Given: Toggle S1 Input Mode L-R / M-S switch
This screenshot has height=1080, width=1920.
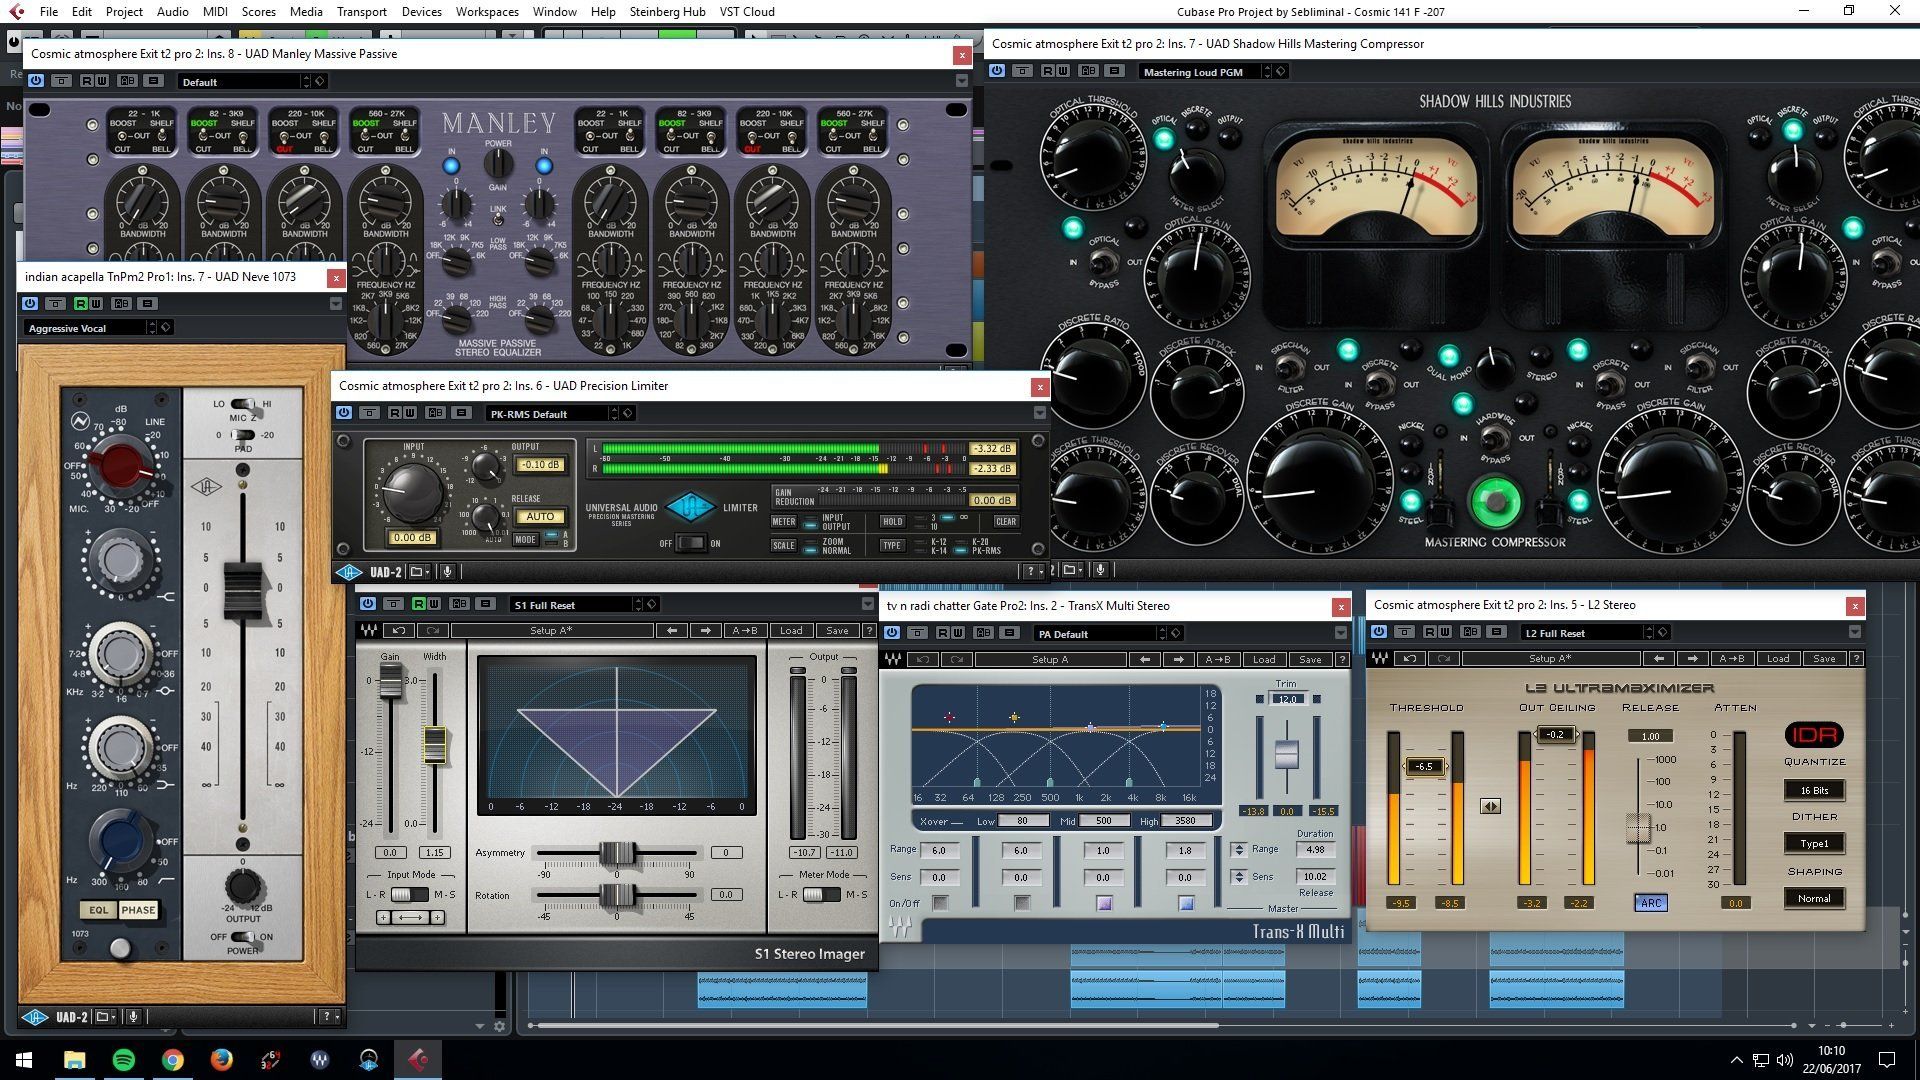Looking at the screenshot, I should pos(410,894).
